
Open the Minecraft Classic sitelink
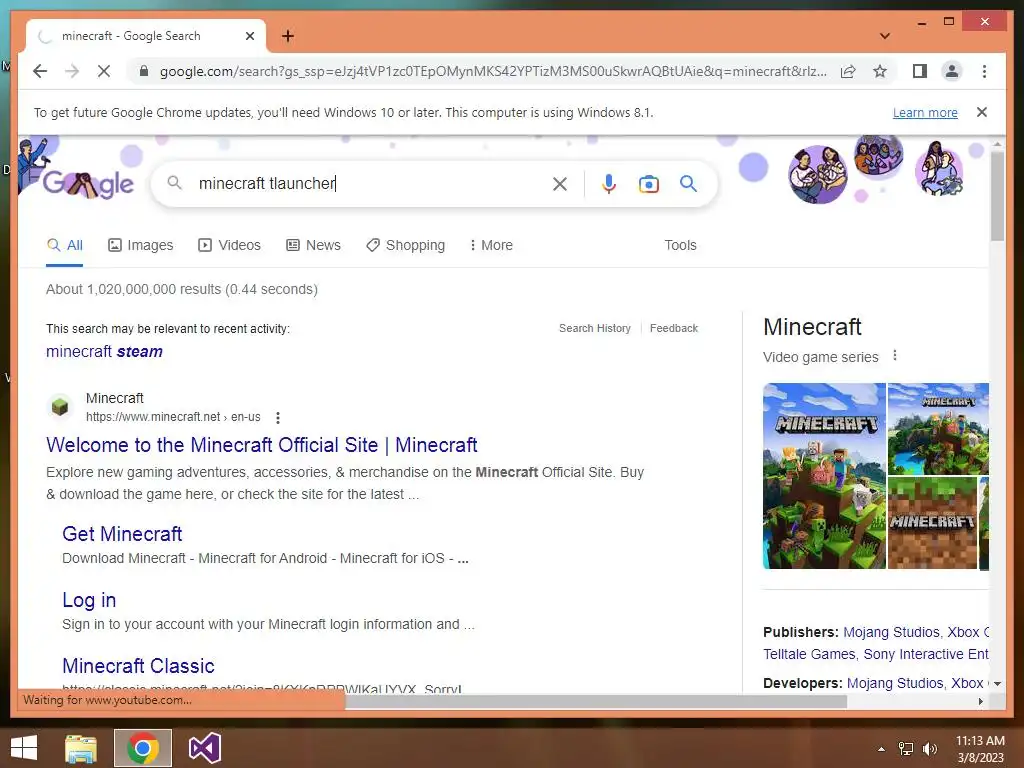tap(138, 665)
